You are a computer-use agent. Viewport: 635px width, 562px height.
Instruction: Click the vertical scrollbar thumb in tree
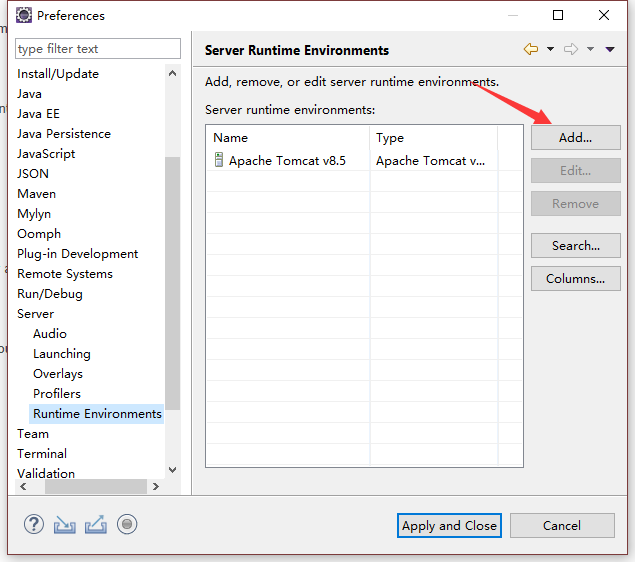click(173, 283)
